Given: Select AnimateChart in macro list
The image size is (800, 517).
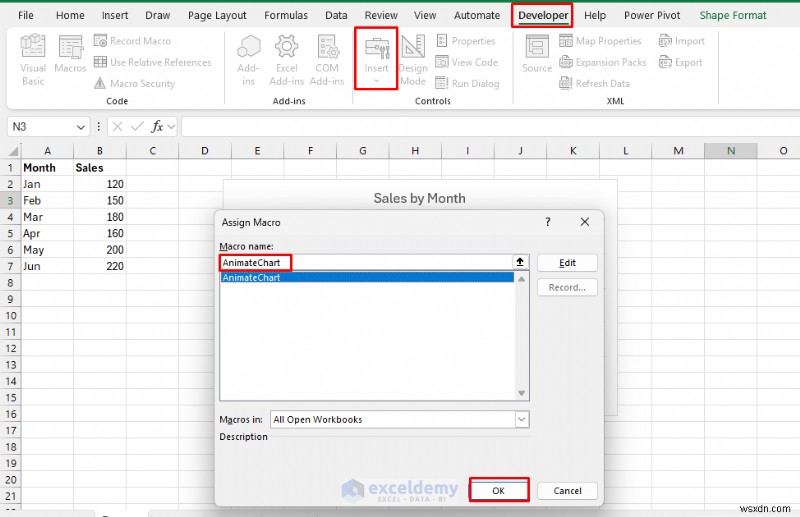Looking at the screenshot, I should (367, 278).
